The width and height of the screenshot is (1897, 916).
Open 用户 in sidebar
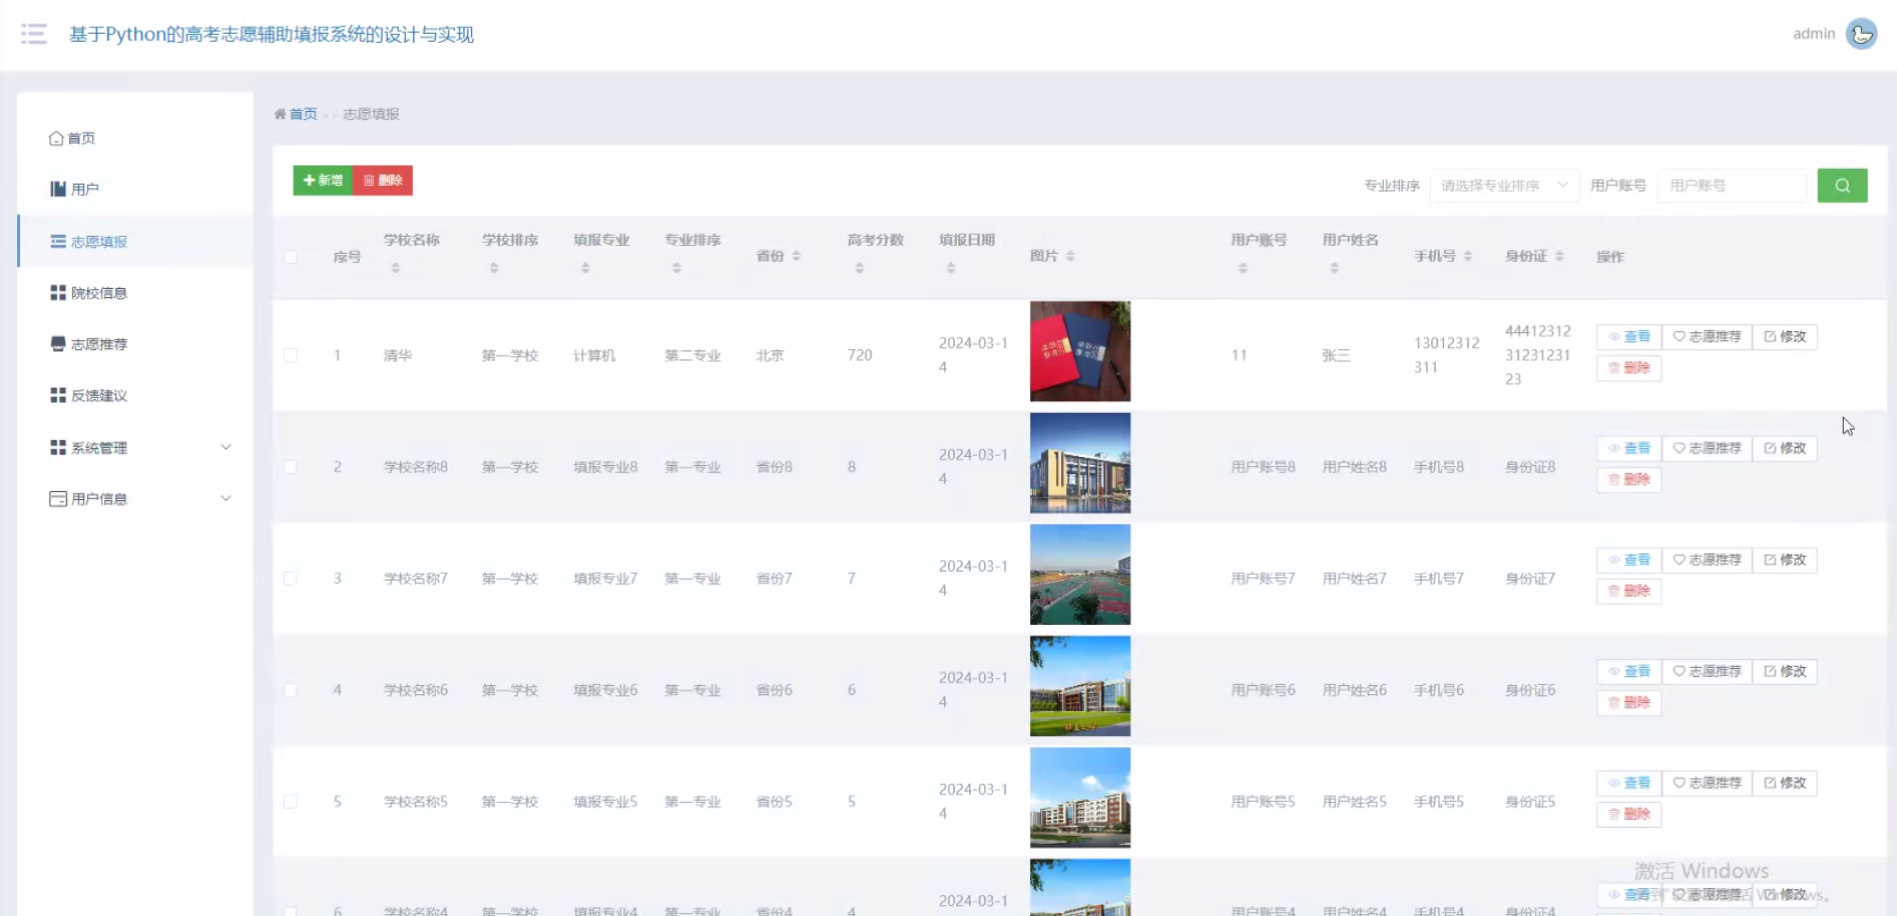click(x=135, y=189)
